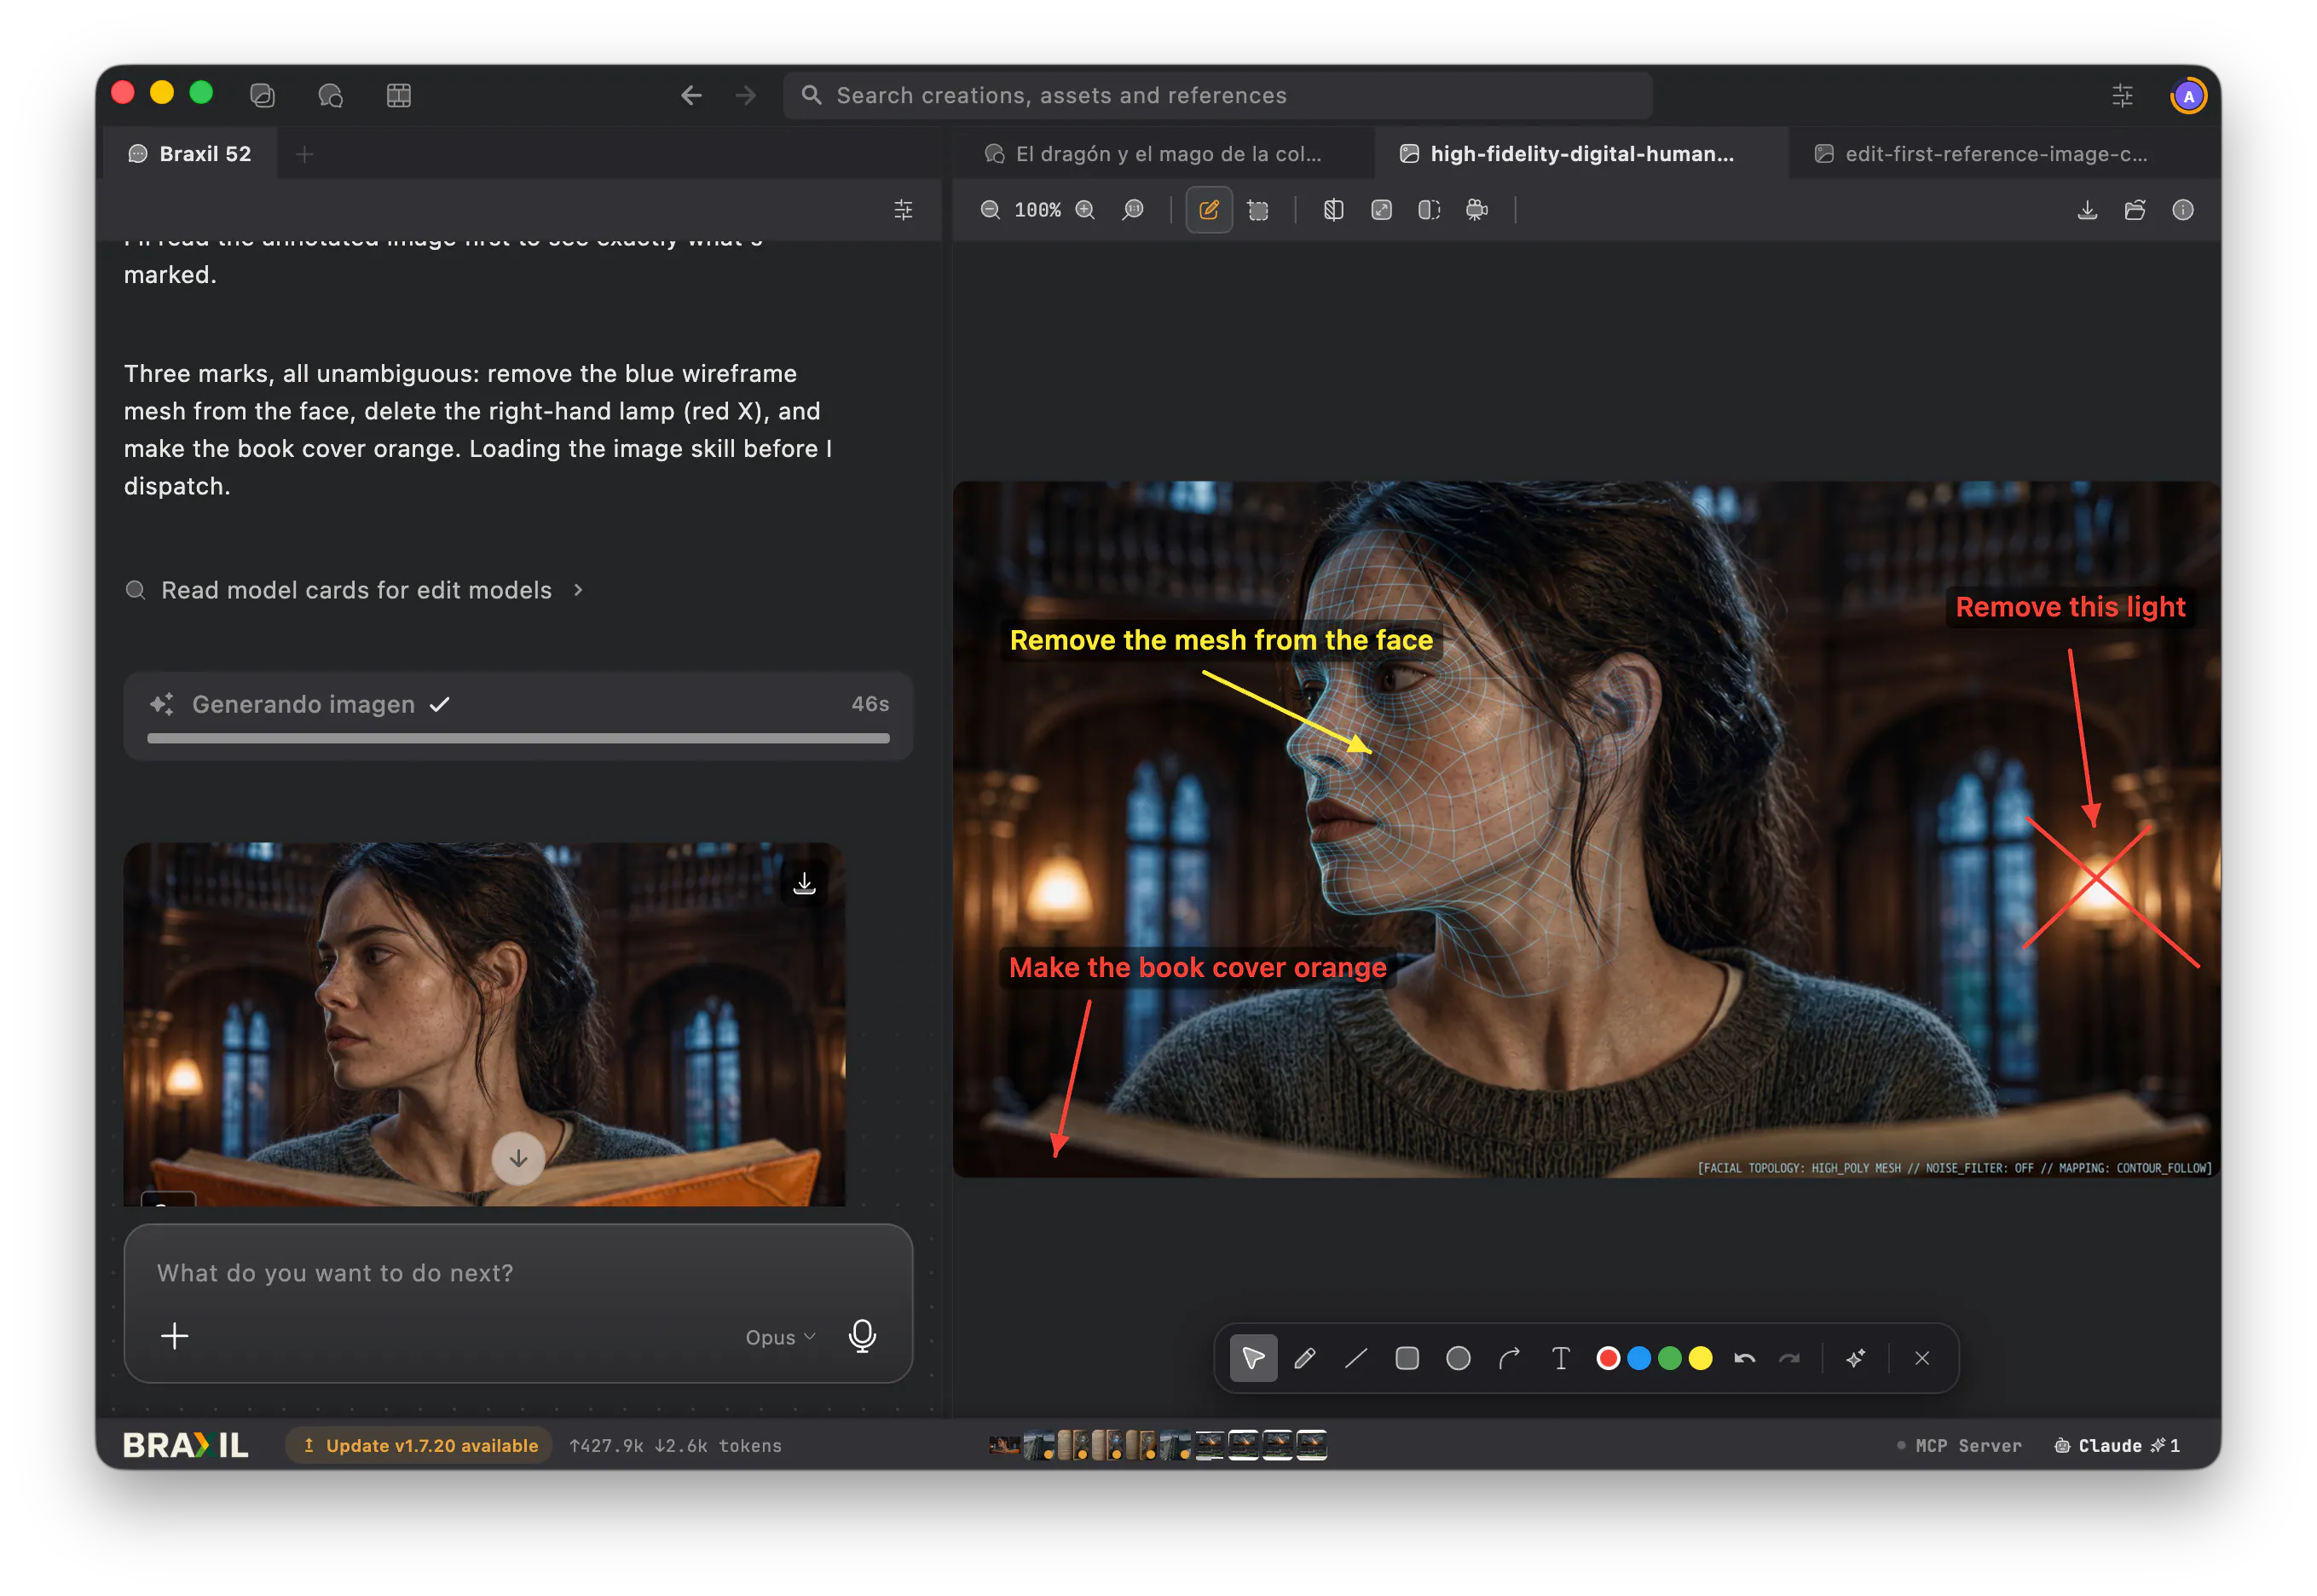Select 'Make the book cover orange' annotation label
2317x1596 pixels.
click(1197, 968)
